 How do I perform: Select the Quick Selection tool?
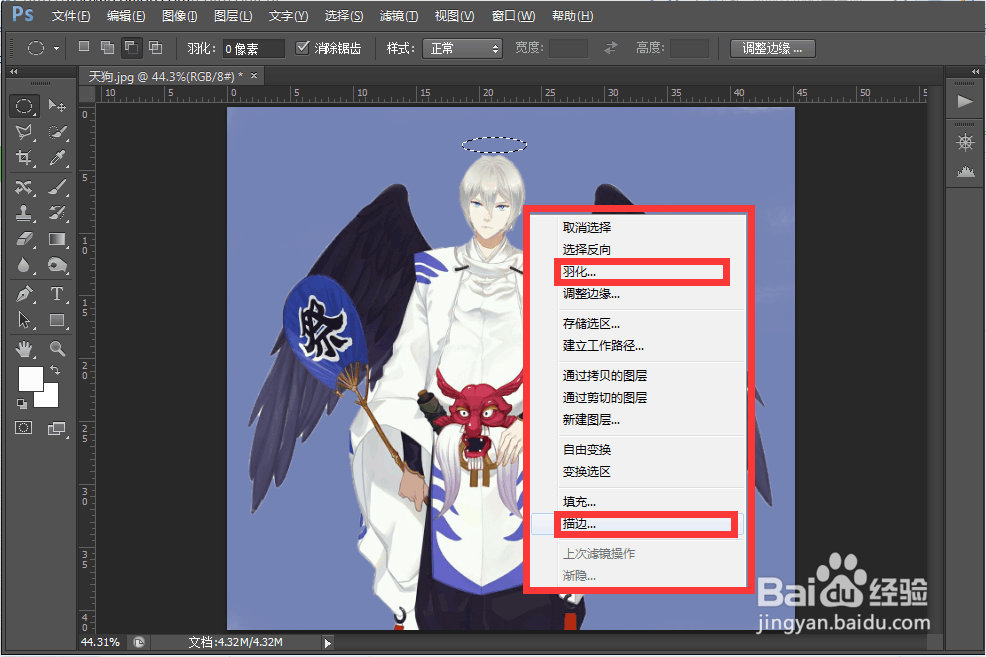click(x=57, y=132)
